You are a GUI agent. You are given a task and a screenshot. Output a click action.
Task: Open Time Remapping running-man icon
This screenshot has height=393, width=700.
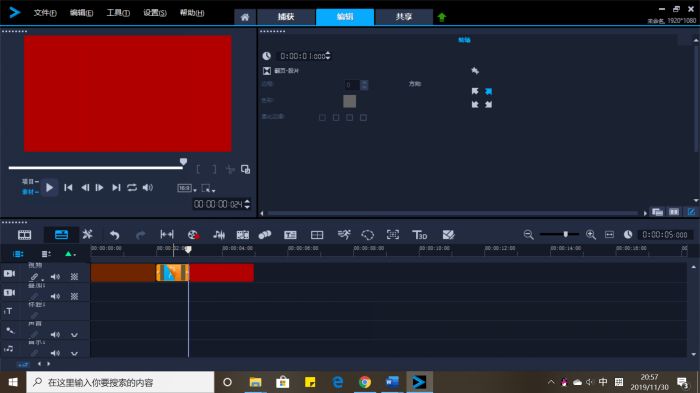[344, 234]
